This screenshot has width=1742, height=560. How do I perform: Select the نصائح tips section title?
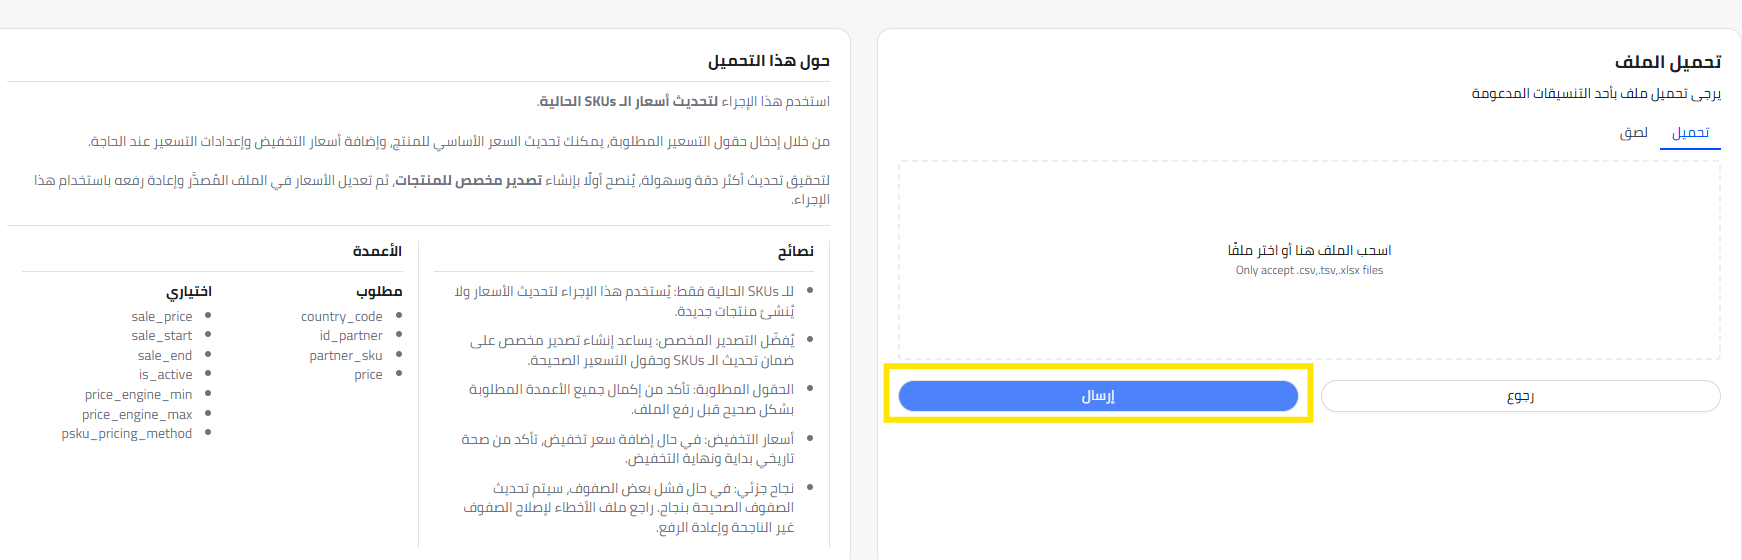click(795, 251)
